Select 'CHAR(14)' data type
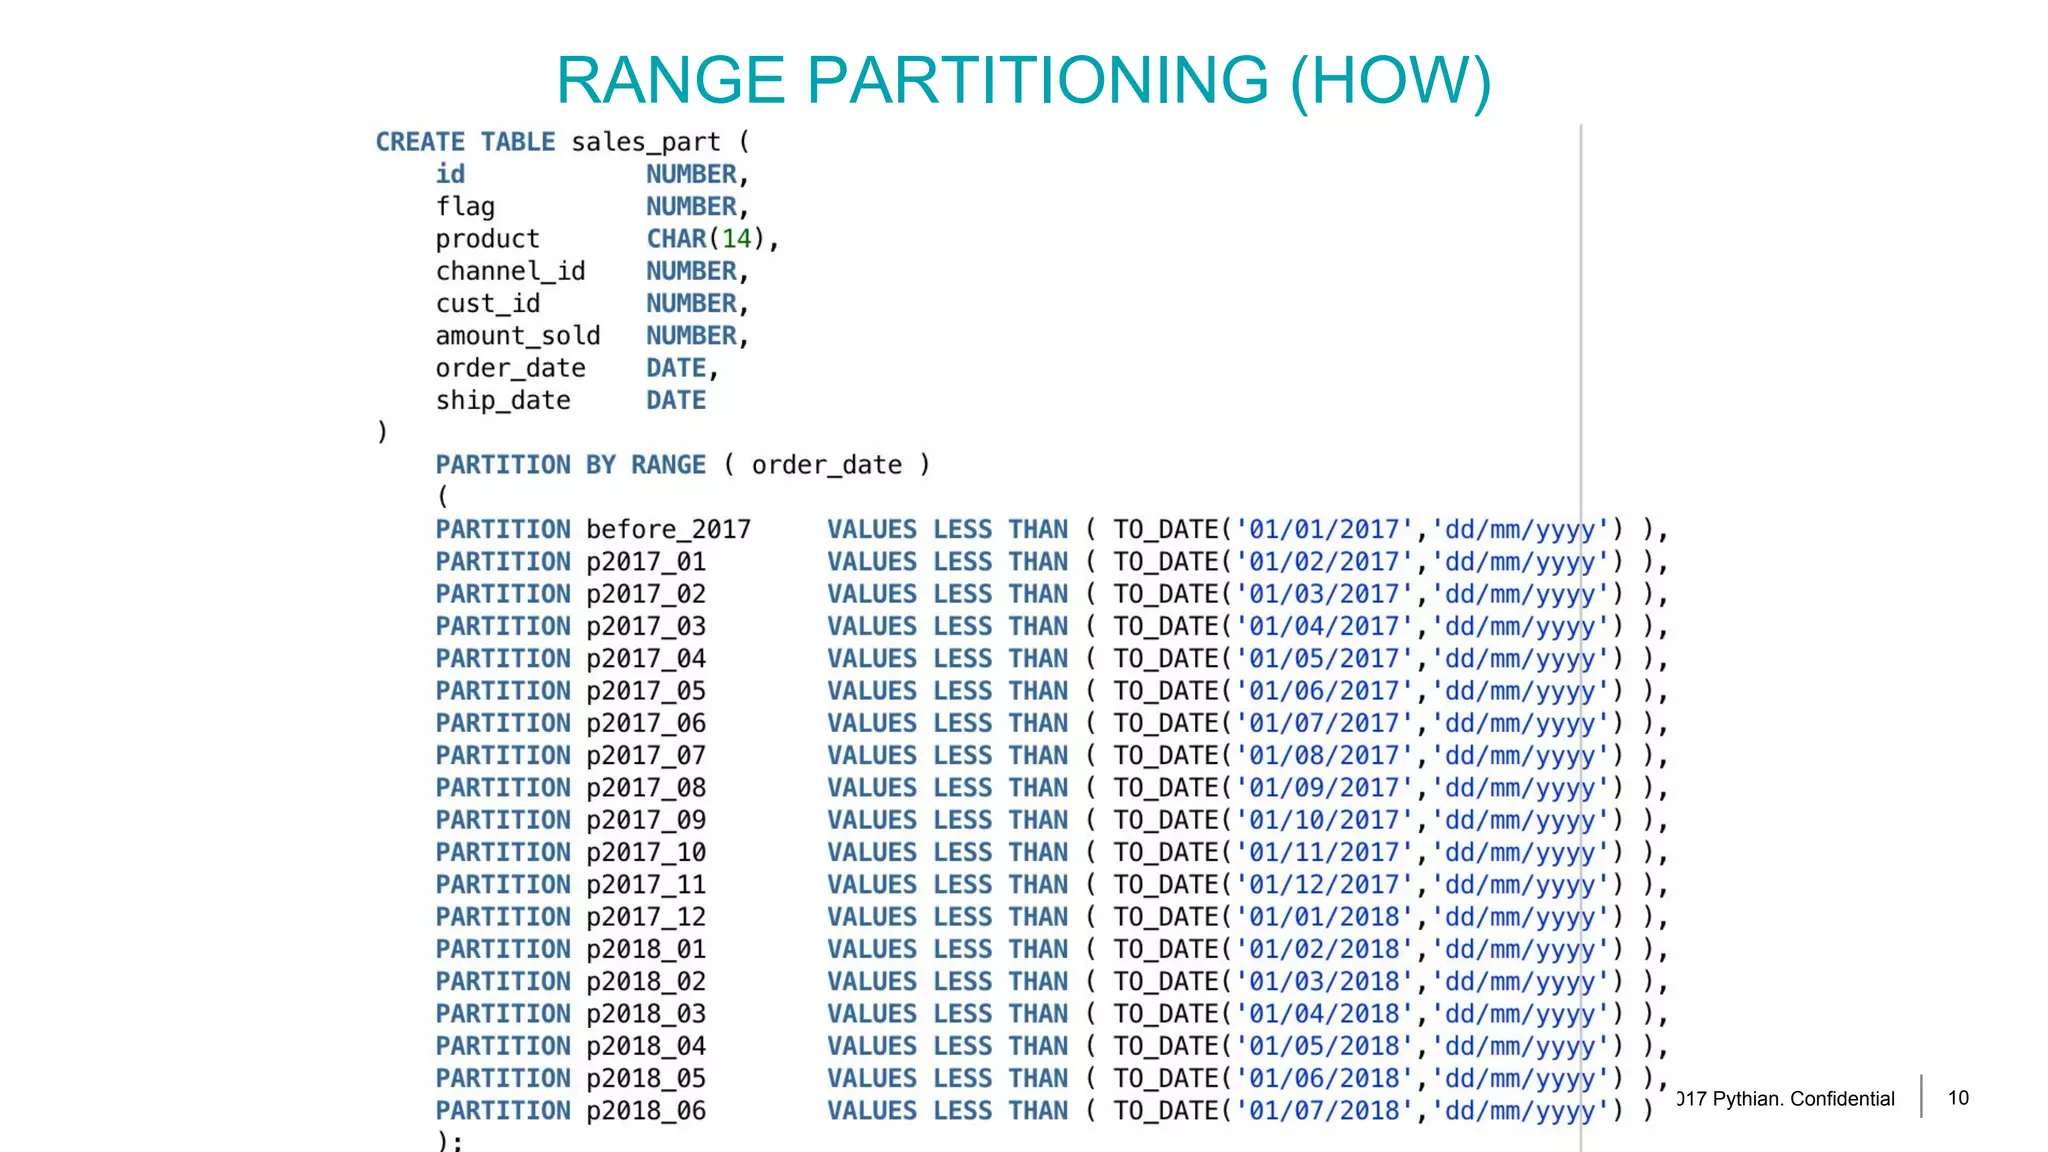 706,239
